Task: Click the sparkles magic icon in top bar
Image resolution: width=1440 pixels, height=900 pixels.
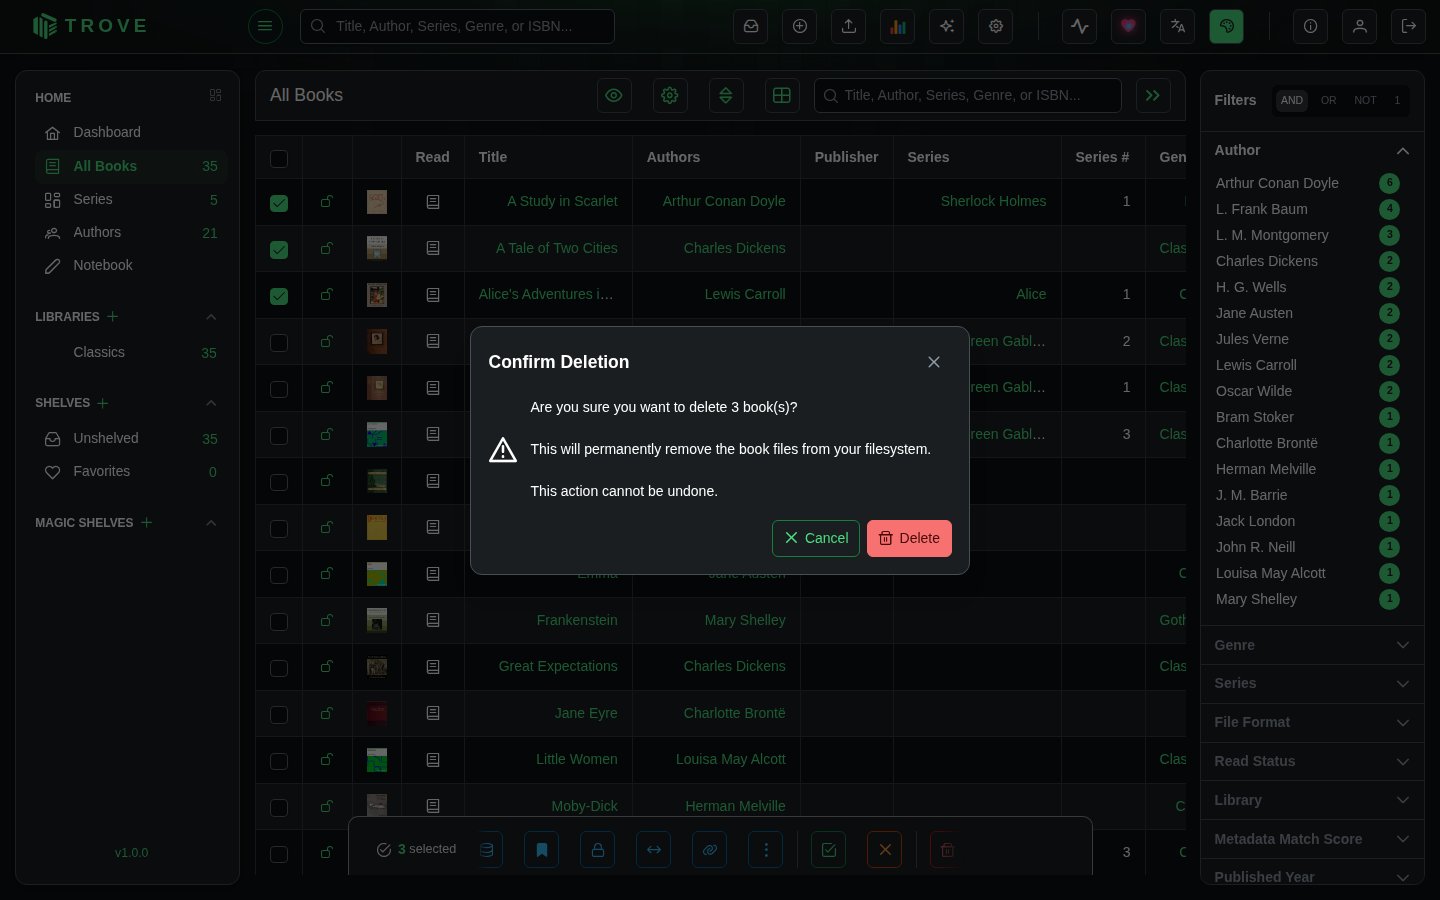Action: click(947, 26)
